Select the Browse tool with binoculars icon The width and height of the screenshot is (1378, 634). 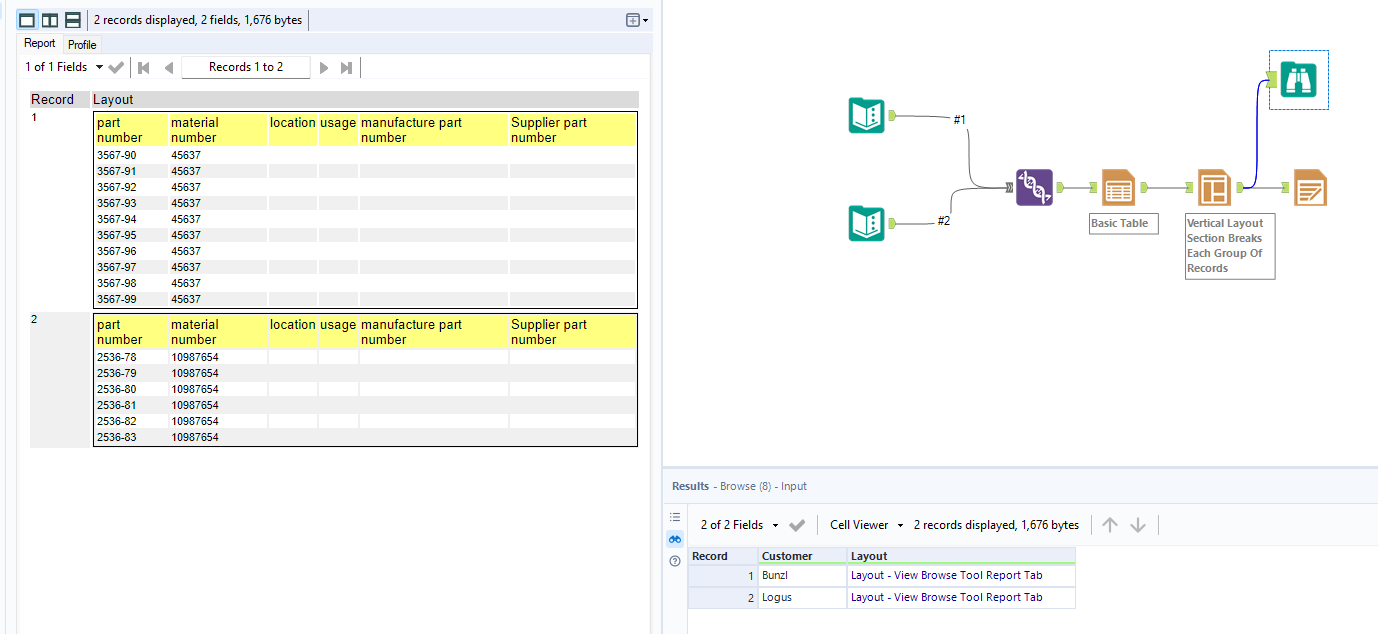1298,80
